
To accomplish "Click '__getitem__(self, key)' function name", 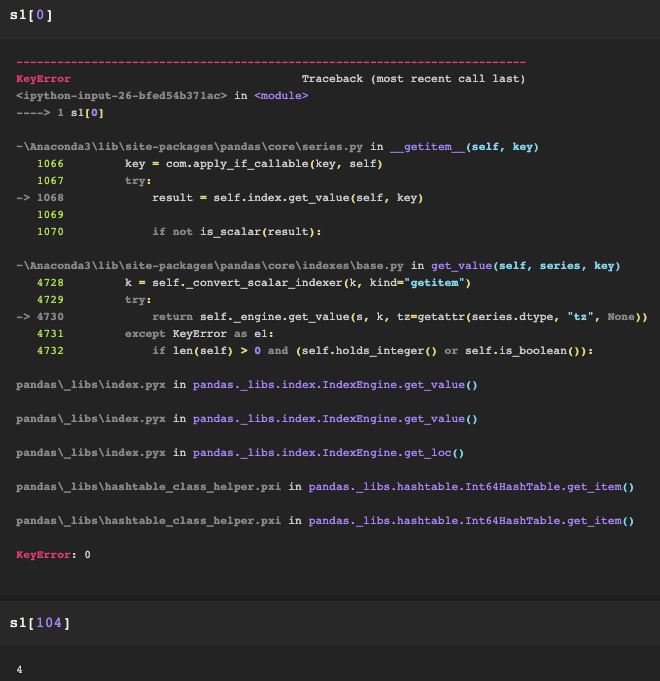I will (464, 147).
